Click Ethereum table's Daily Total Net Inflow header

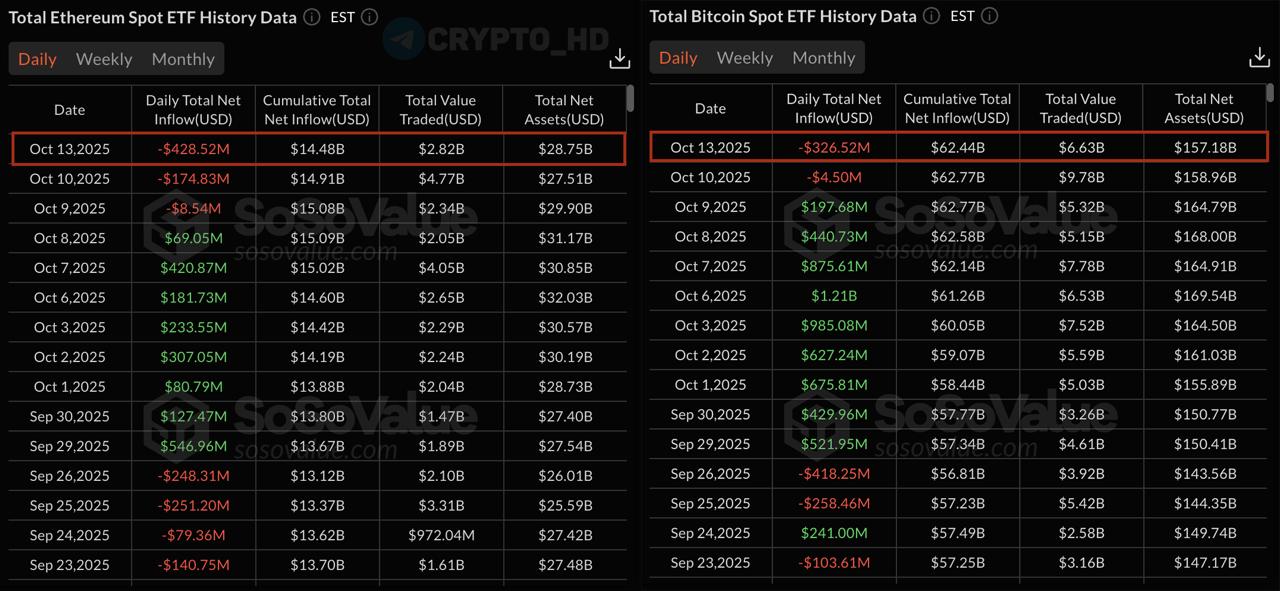[x=193, y=109]
